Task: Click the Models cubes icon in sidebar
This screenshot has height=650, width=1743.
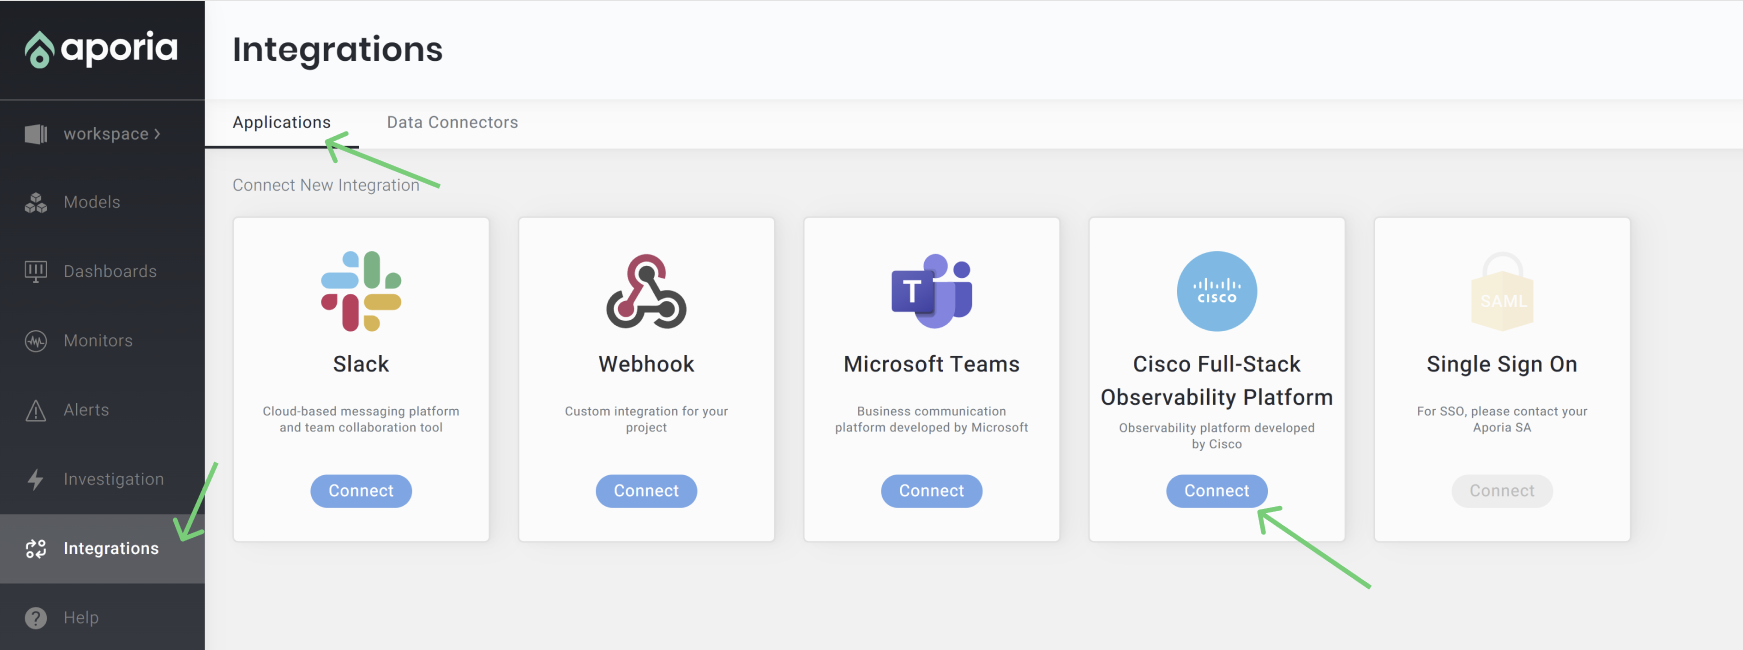Action: click(36, 203)
